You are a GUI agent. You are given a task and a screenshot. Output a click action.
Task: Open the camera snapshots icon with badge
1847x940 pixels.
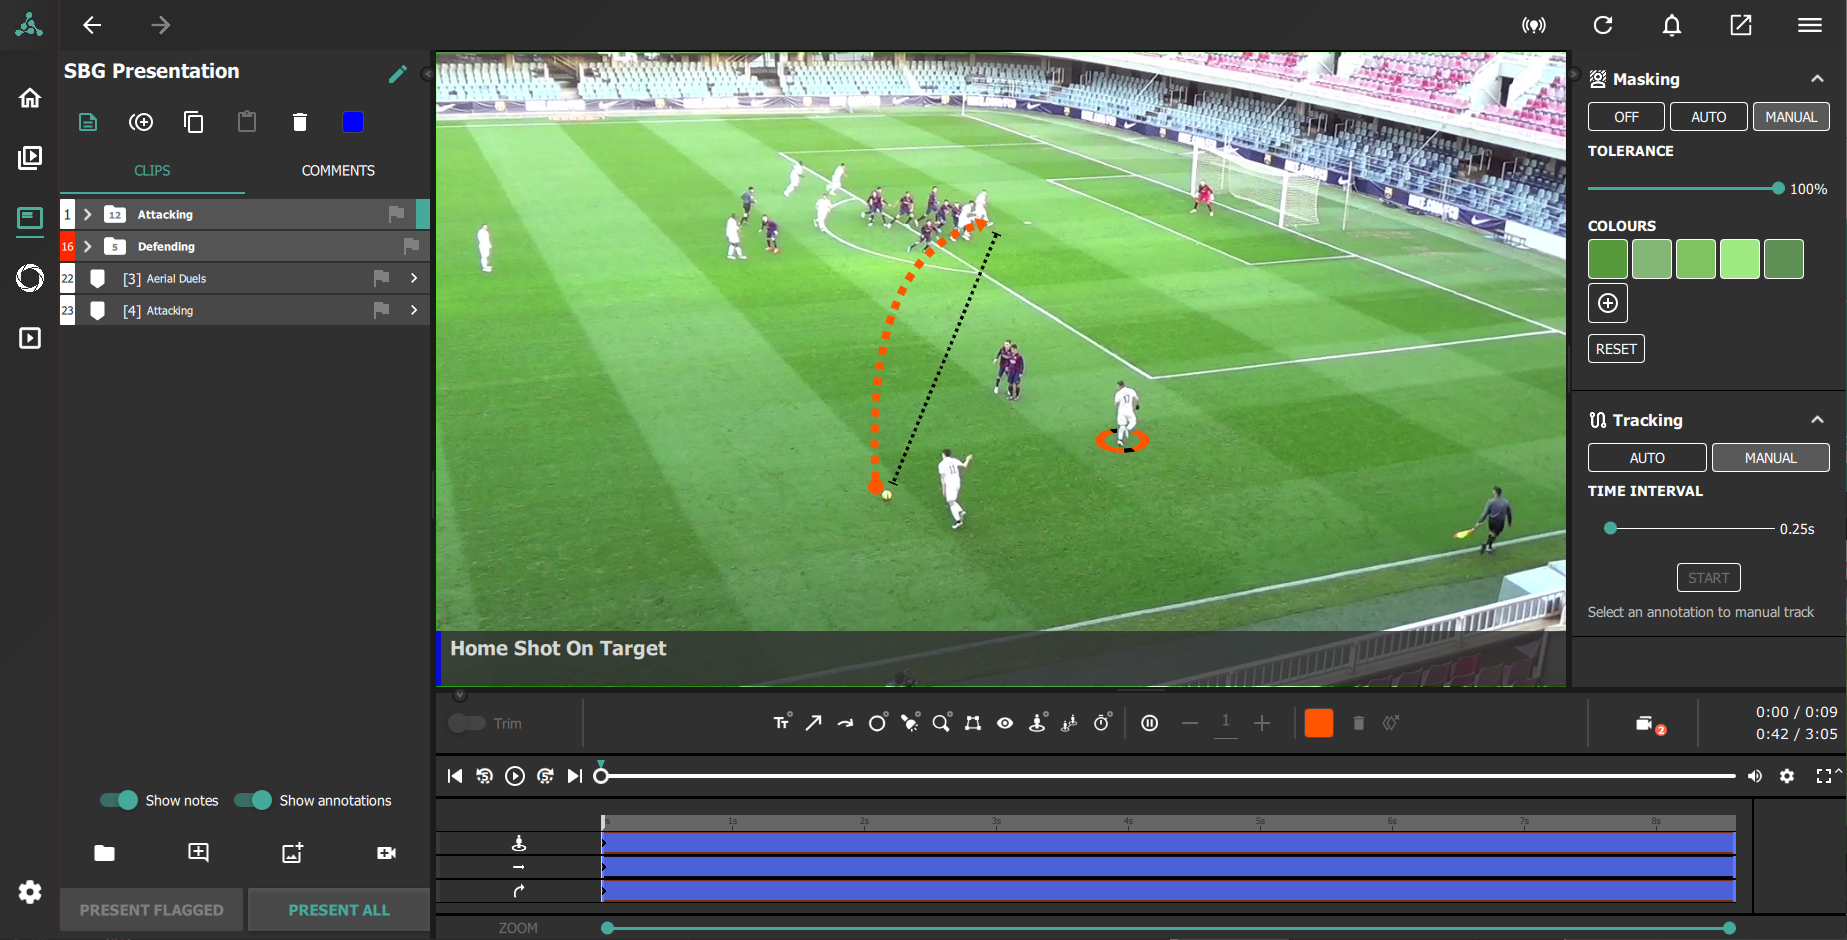1649,724
